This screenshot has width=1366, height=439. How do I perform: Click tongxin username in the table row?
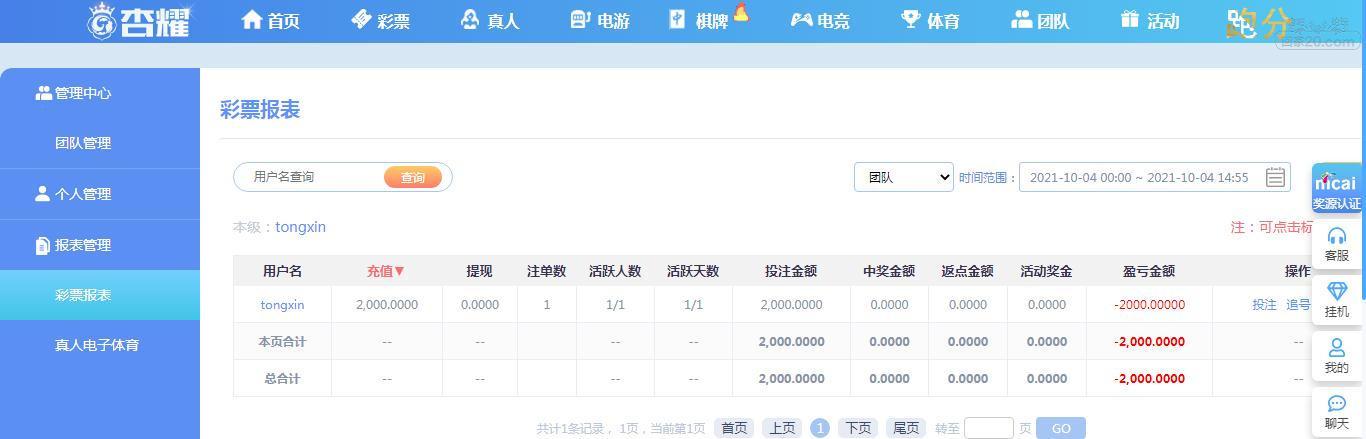282,305
